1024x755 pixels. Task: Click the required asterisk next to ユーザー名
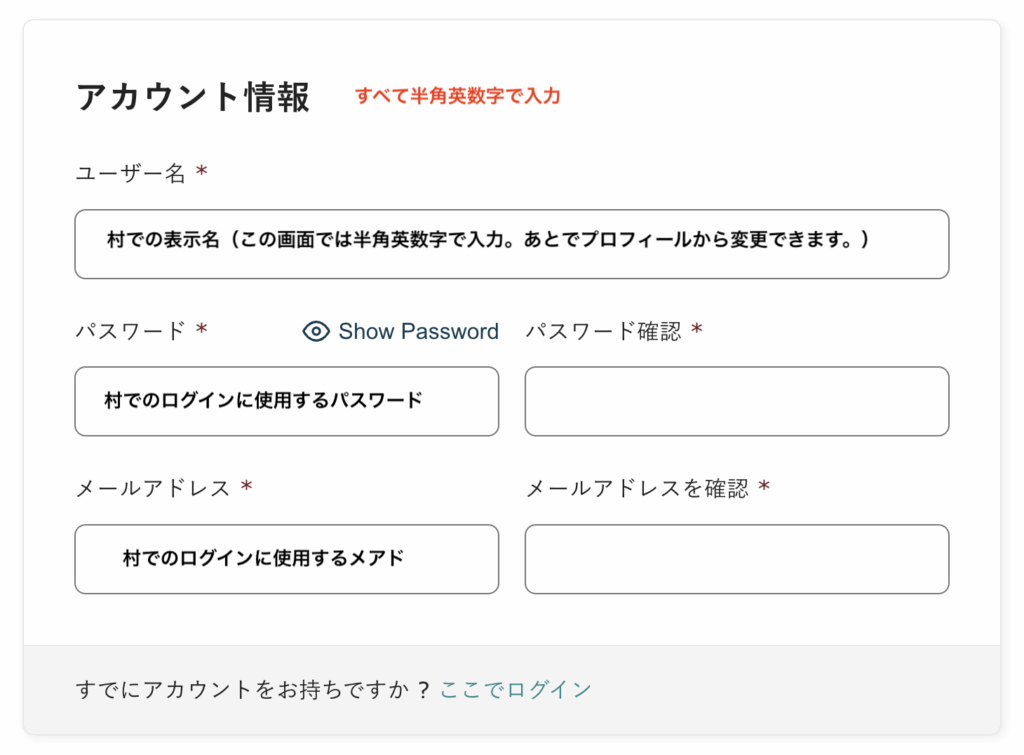pos(202,172)
